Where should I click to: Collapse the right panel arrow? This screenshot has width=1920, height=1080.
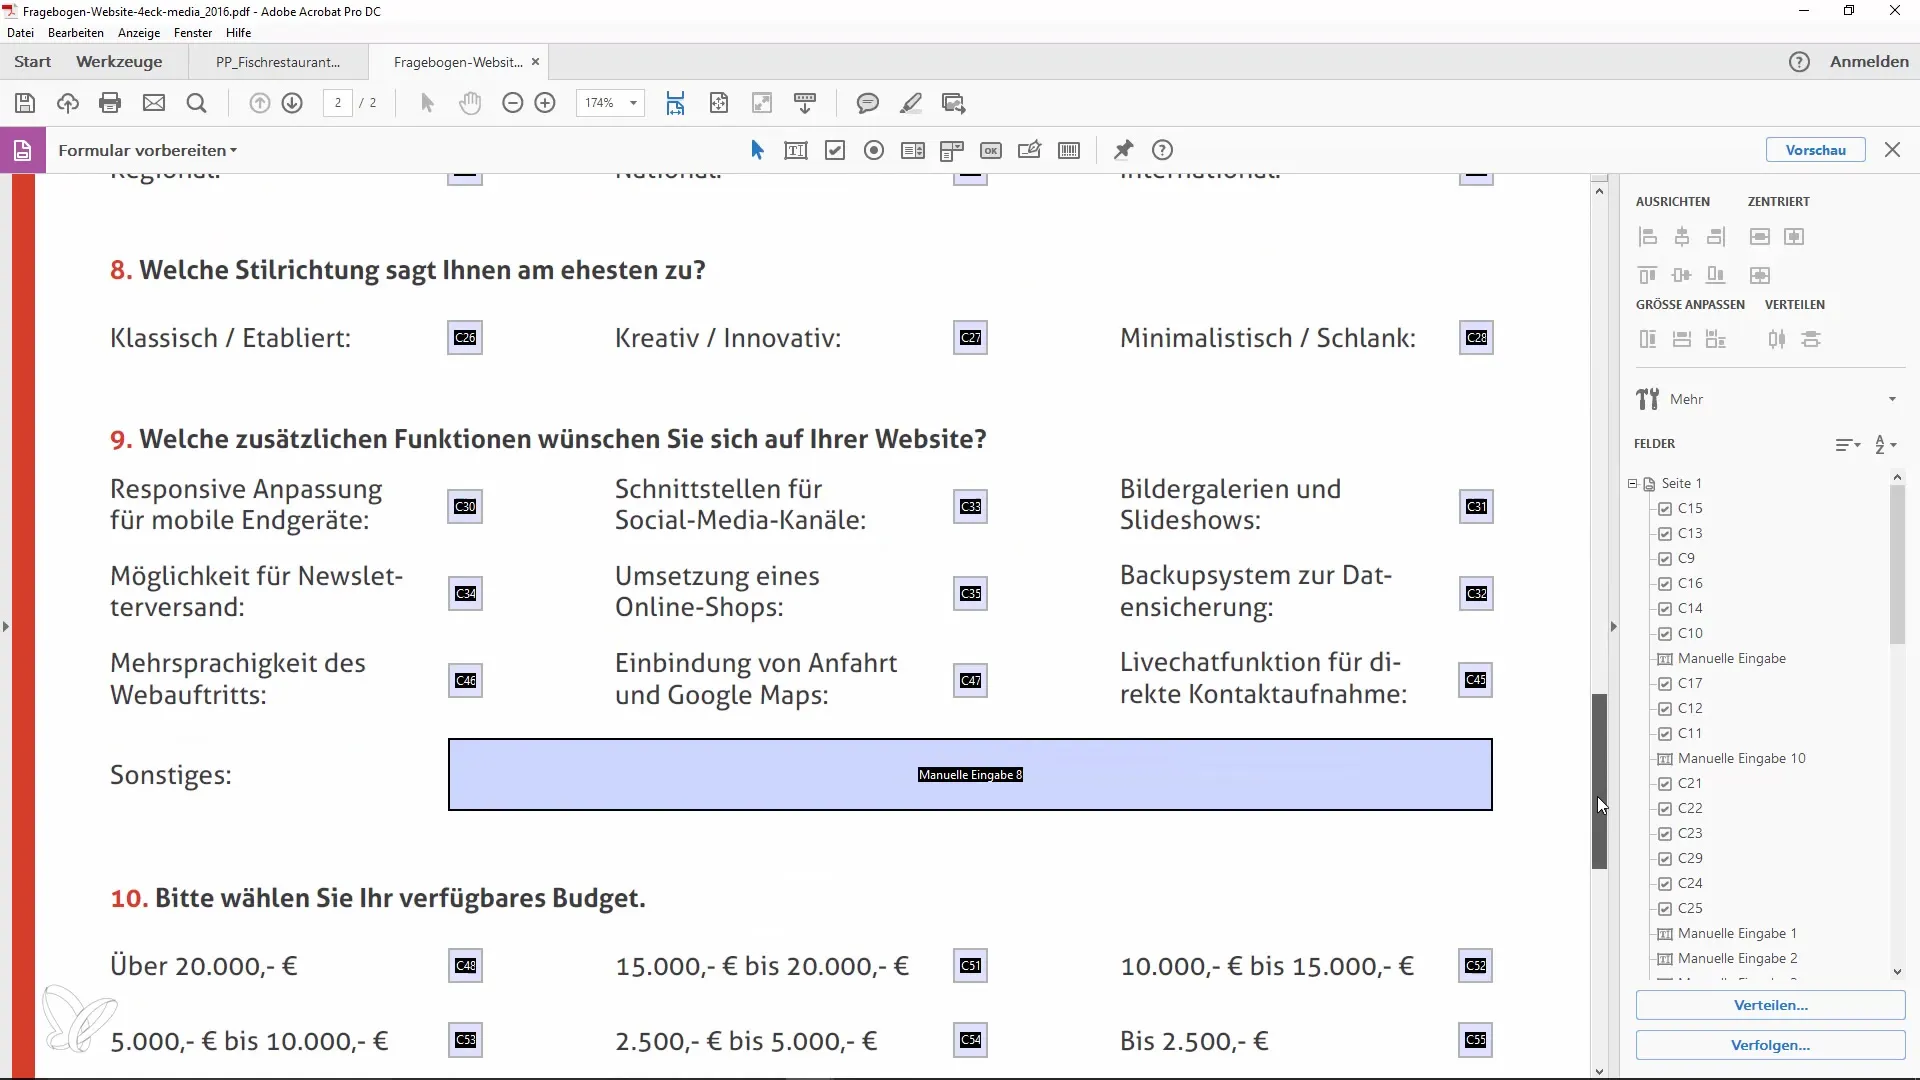tap(1613, 627)
